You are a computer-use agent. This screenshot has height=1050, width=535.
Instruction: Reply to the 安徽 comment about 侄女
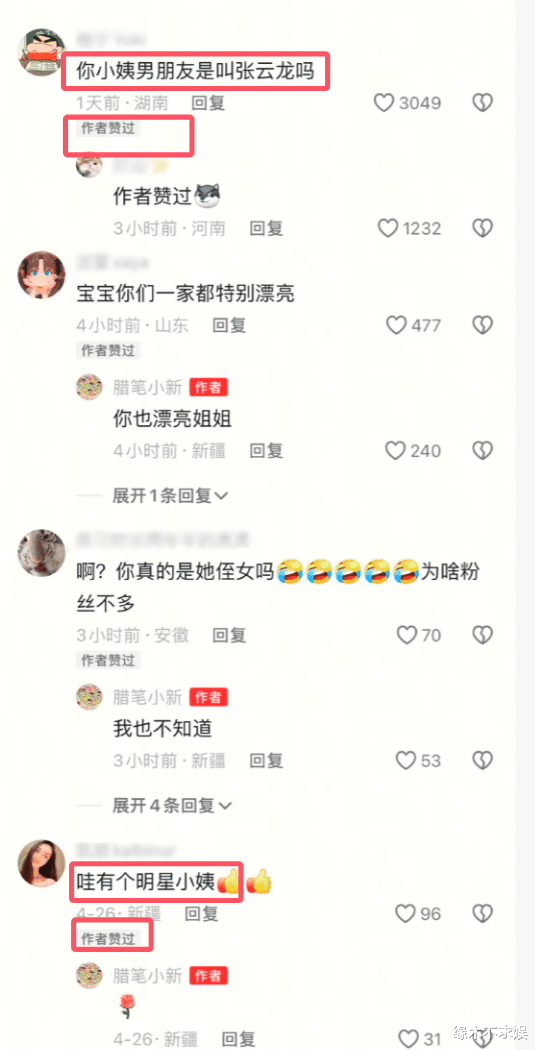point(230,635)
